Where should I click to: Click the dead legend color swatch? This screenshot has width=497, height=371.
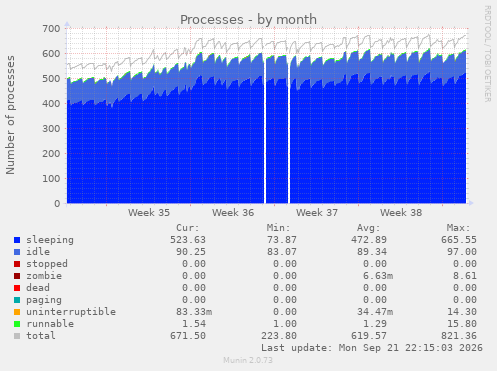coord(17,288)
